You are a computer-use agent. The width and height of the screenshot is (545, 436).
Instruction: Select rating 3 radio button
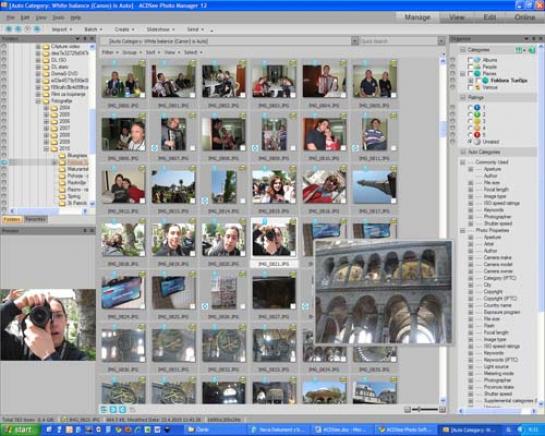tap(470, 121)
